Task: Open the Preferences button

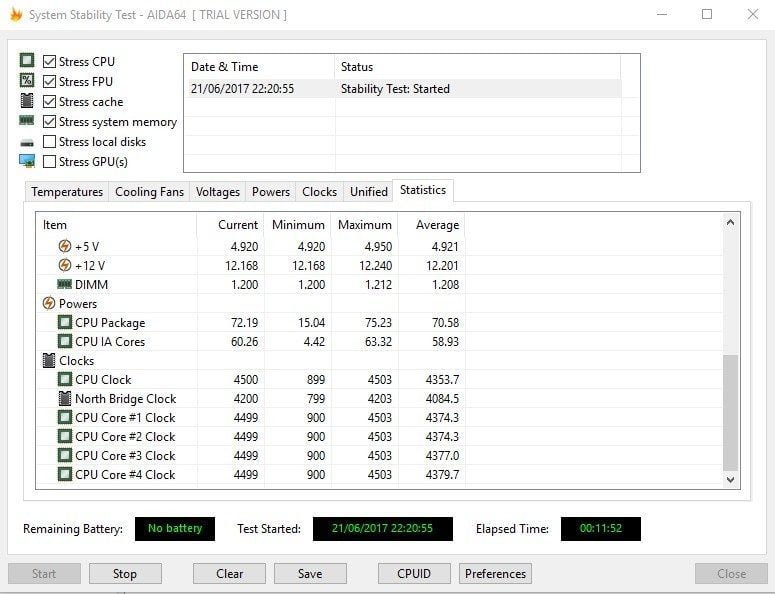Action: coord(495,574)
